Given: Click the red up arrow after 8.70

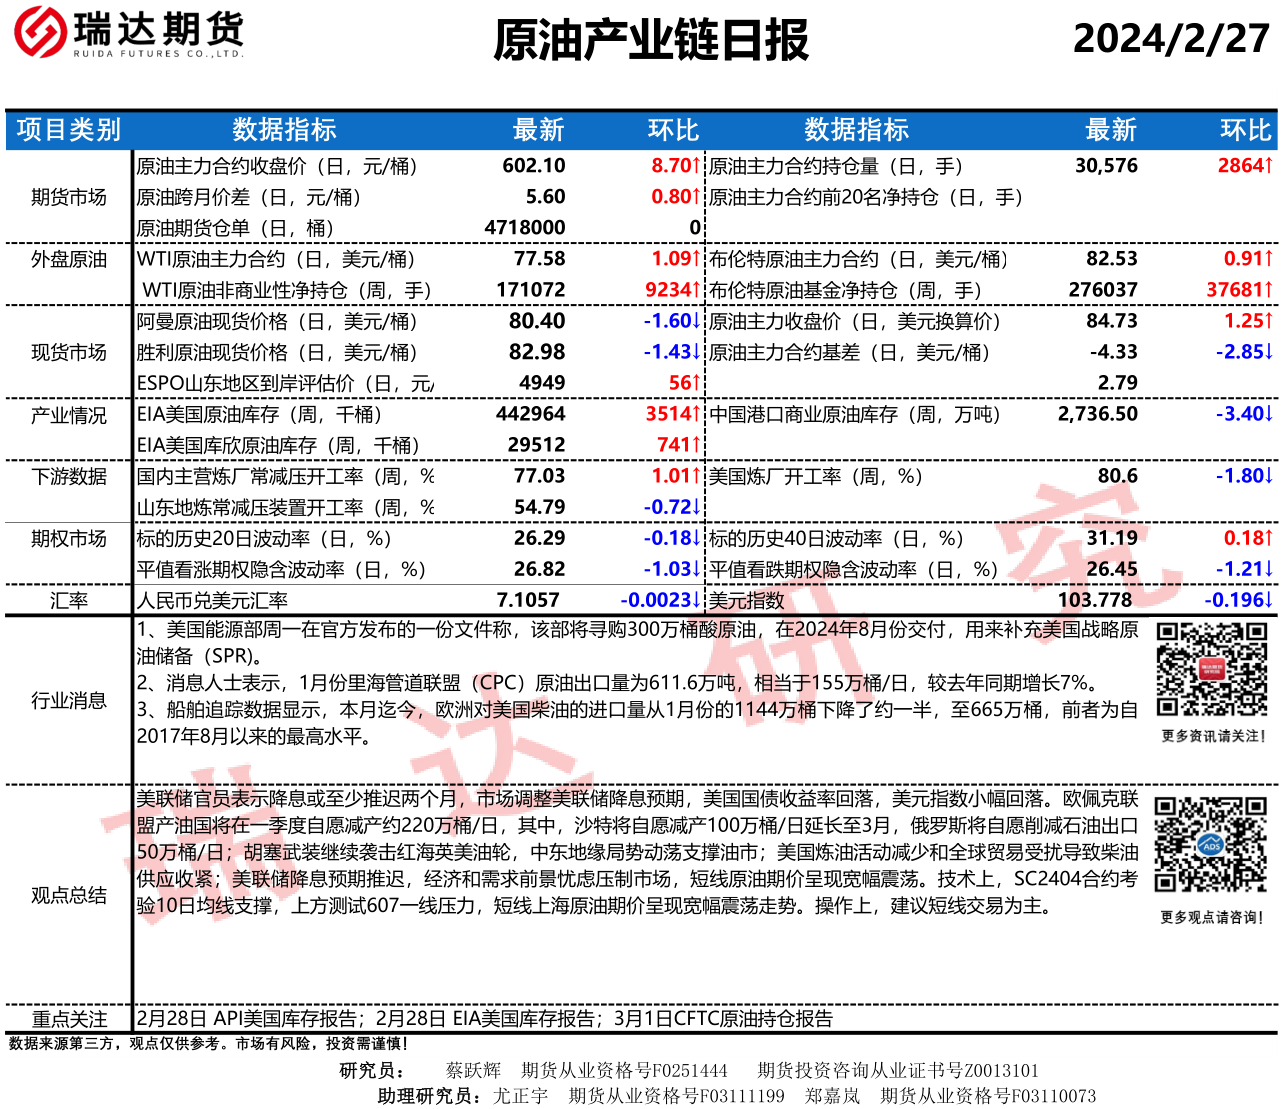Looking at the screenshot, I should pos(698,166).
